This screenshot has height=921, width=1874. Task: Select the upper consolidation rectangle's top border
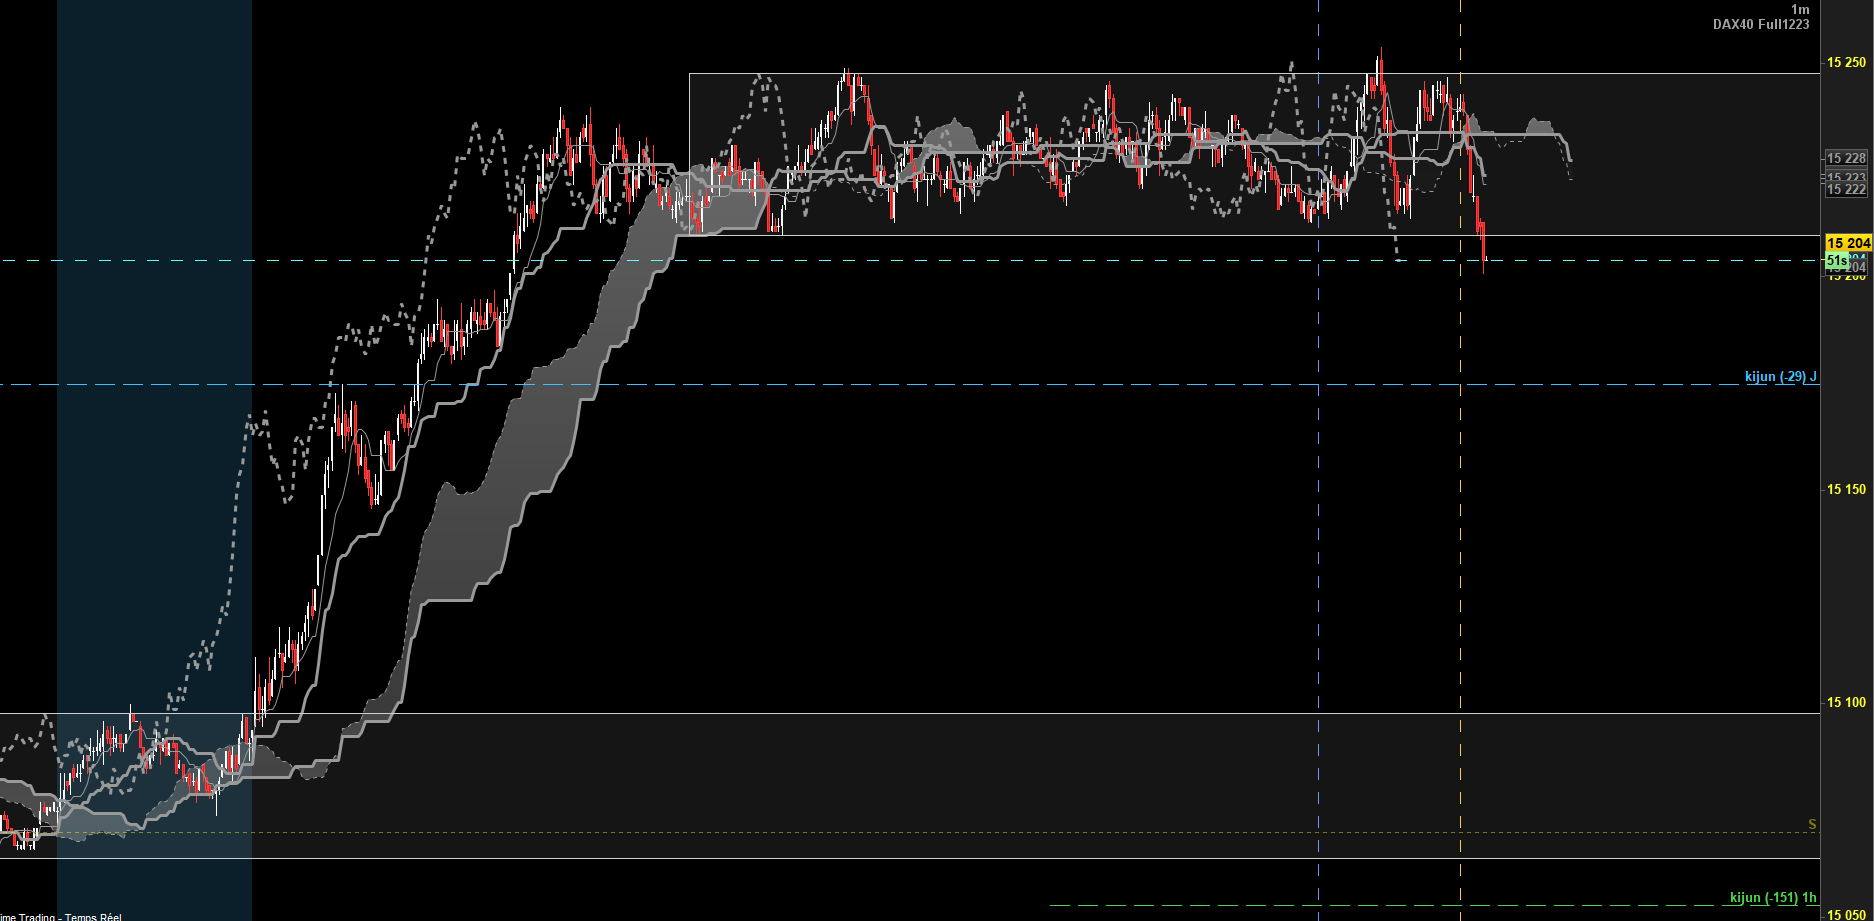click(1200, 73)
